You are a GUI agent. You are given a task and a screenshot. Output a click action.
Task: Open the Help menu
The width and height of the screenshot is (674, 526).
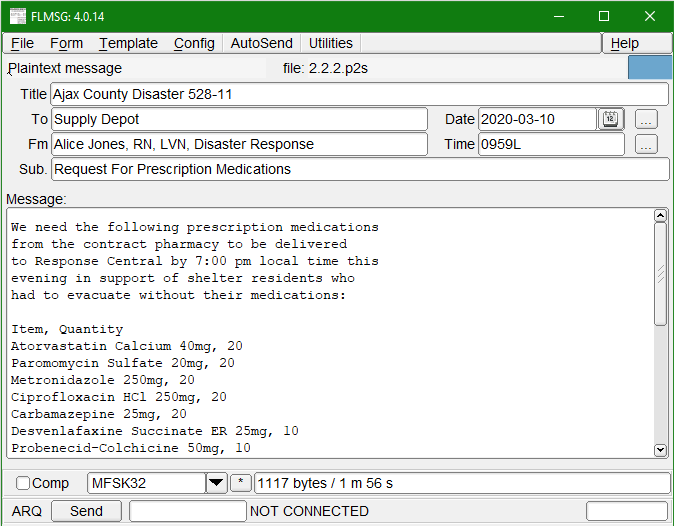coord(624,43)
